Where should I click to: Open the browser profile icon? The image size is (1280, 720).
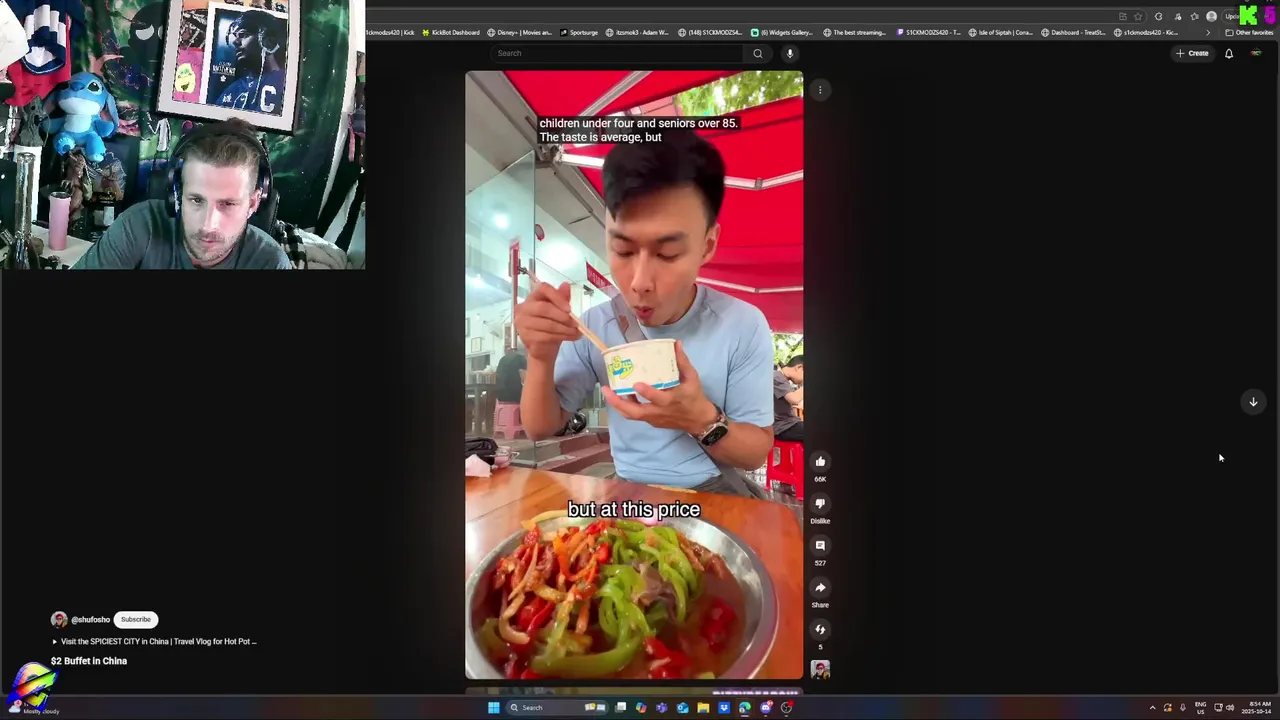pos(1211,16)
